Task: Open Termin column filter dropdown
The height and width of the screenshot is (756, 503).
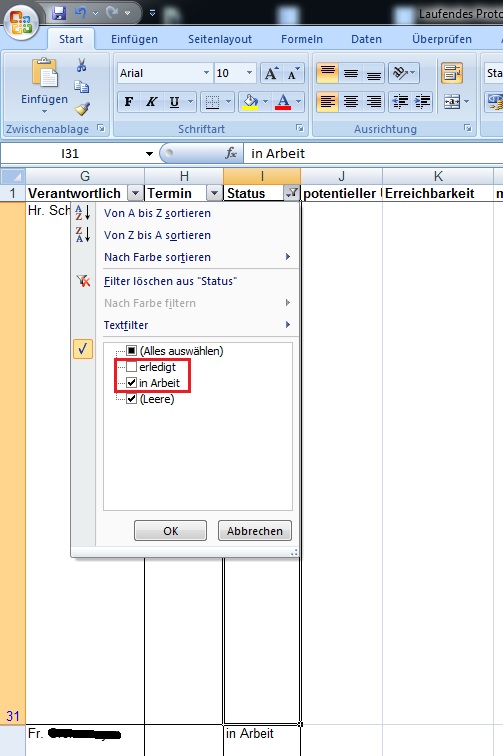Action: (x=214, y=193)
